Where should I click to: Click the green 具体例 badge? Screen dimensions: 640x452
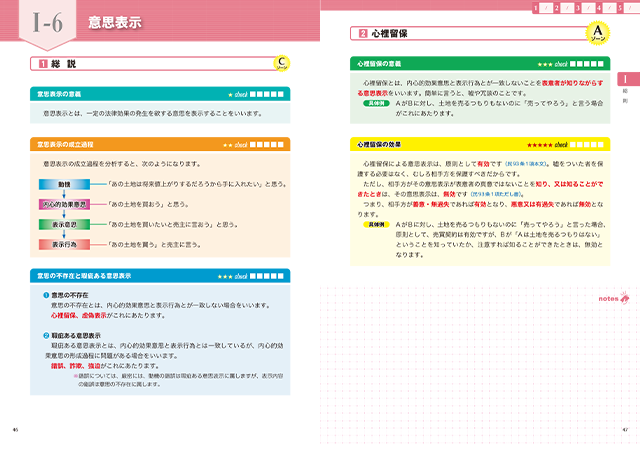click(x=376, y=103)
